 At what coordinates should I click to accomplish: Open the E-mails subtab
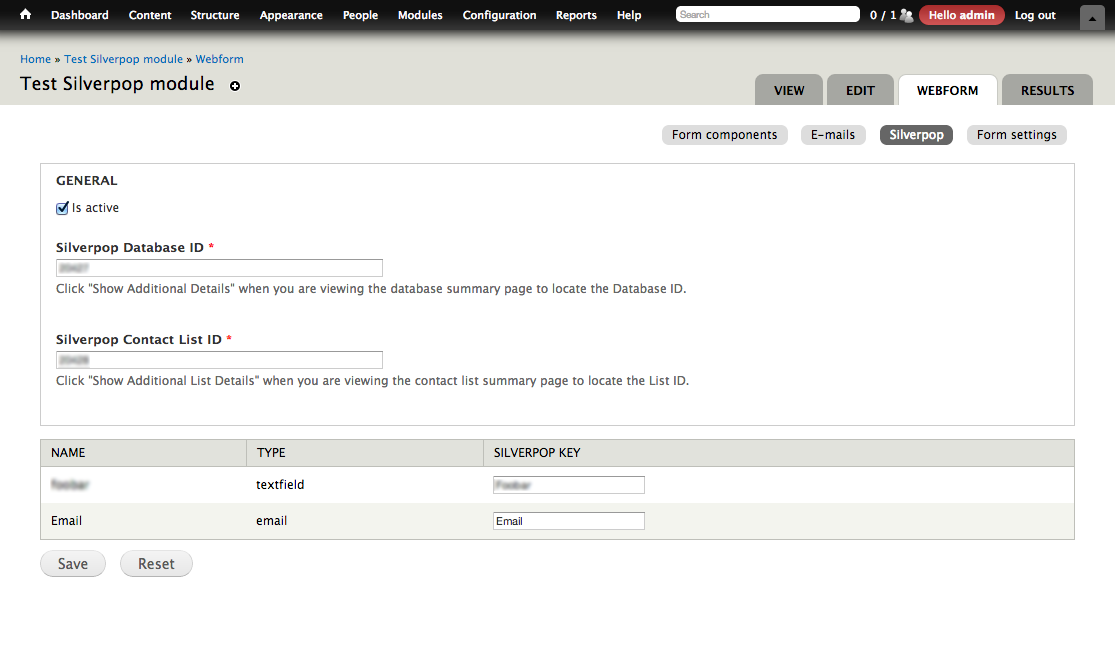833,135
